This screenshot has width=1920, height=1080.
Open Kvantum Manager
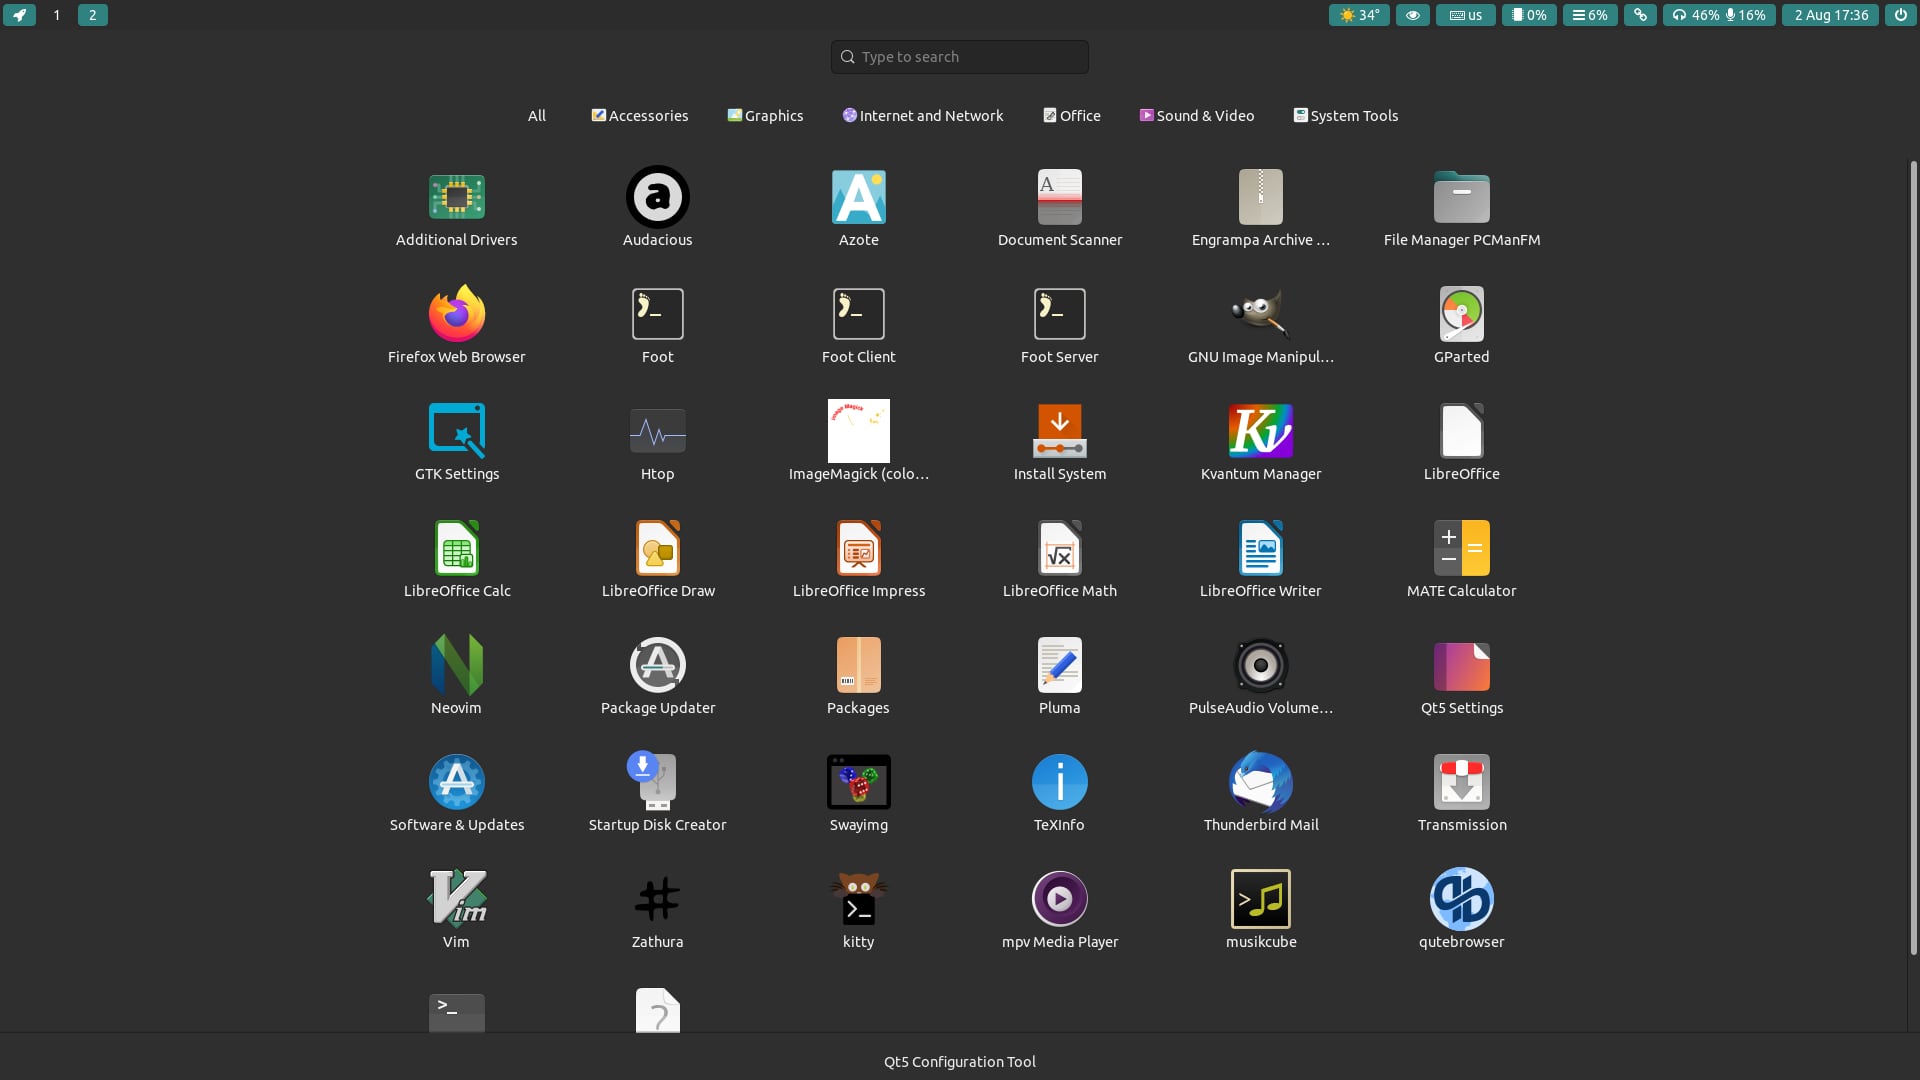[1261, 442]
